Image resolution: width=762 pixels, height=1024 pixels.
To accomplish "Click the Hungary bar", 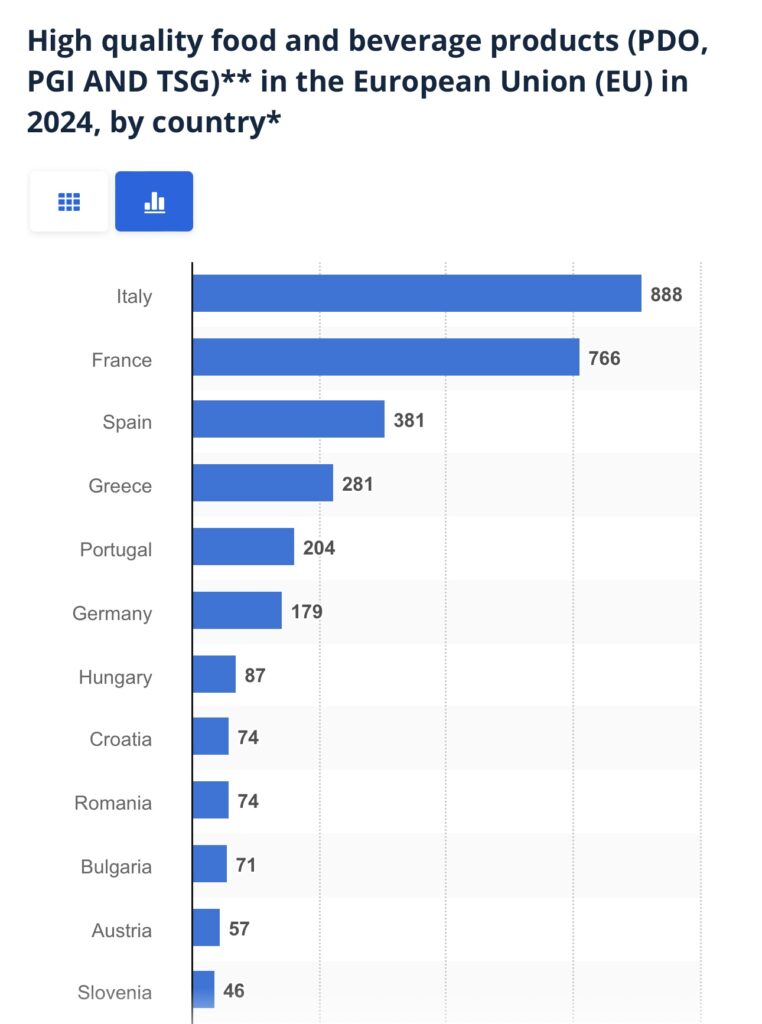I will click(x=214, y=675).
